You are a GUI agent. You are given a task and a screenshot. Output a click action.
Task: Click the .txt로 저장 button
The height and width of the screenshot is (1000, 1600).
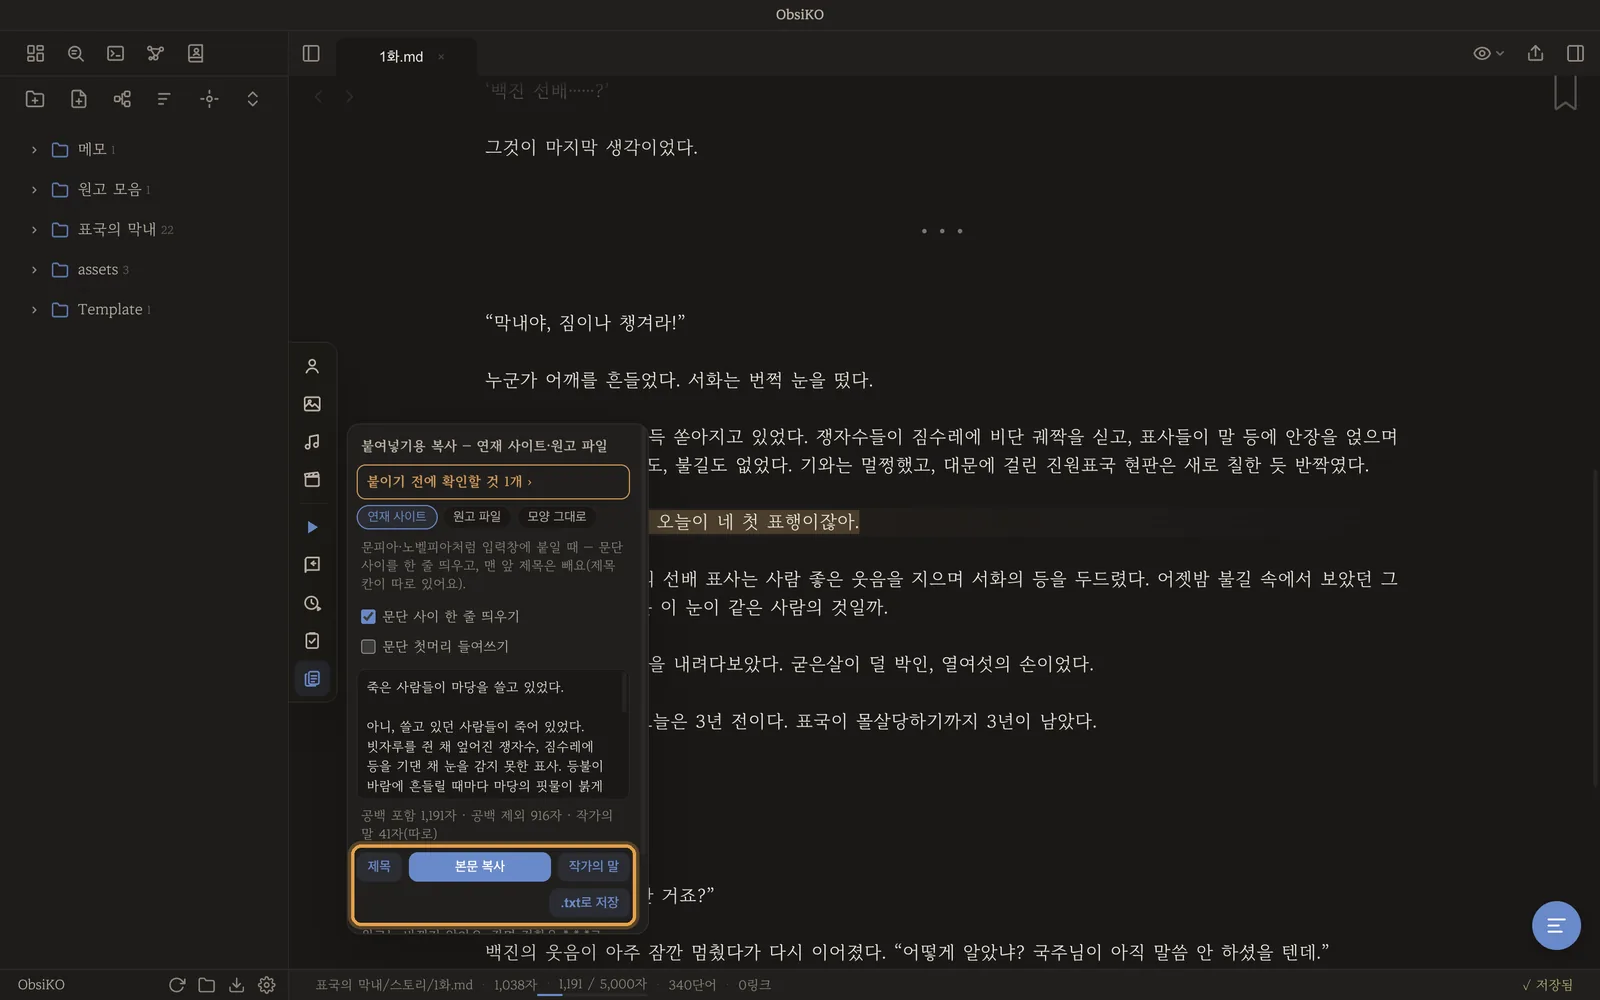tap(590, 903)
